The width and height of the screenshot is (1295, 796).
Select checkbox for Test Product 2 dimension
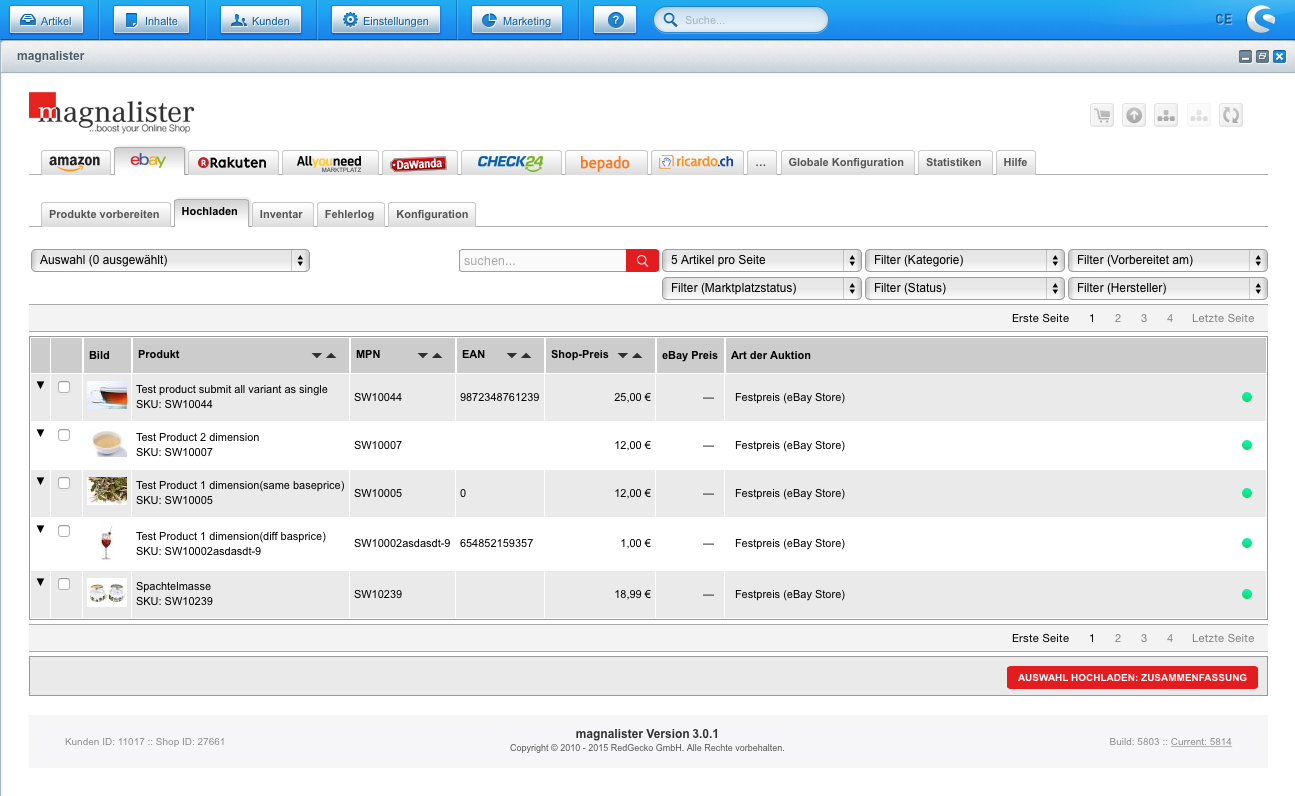pyautogui.click(x=64, y=435)
